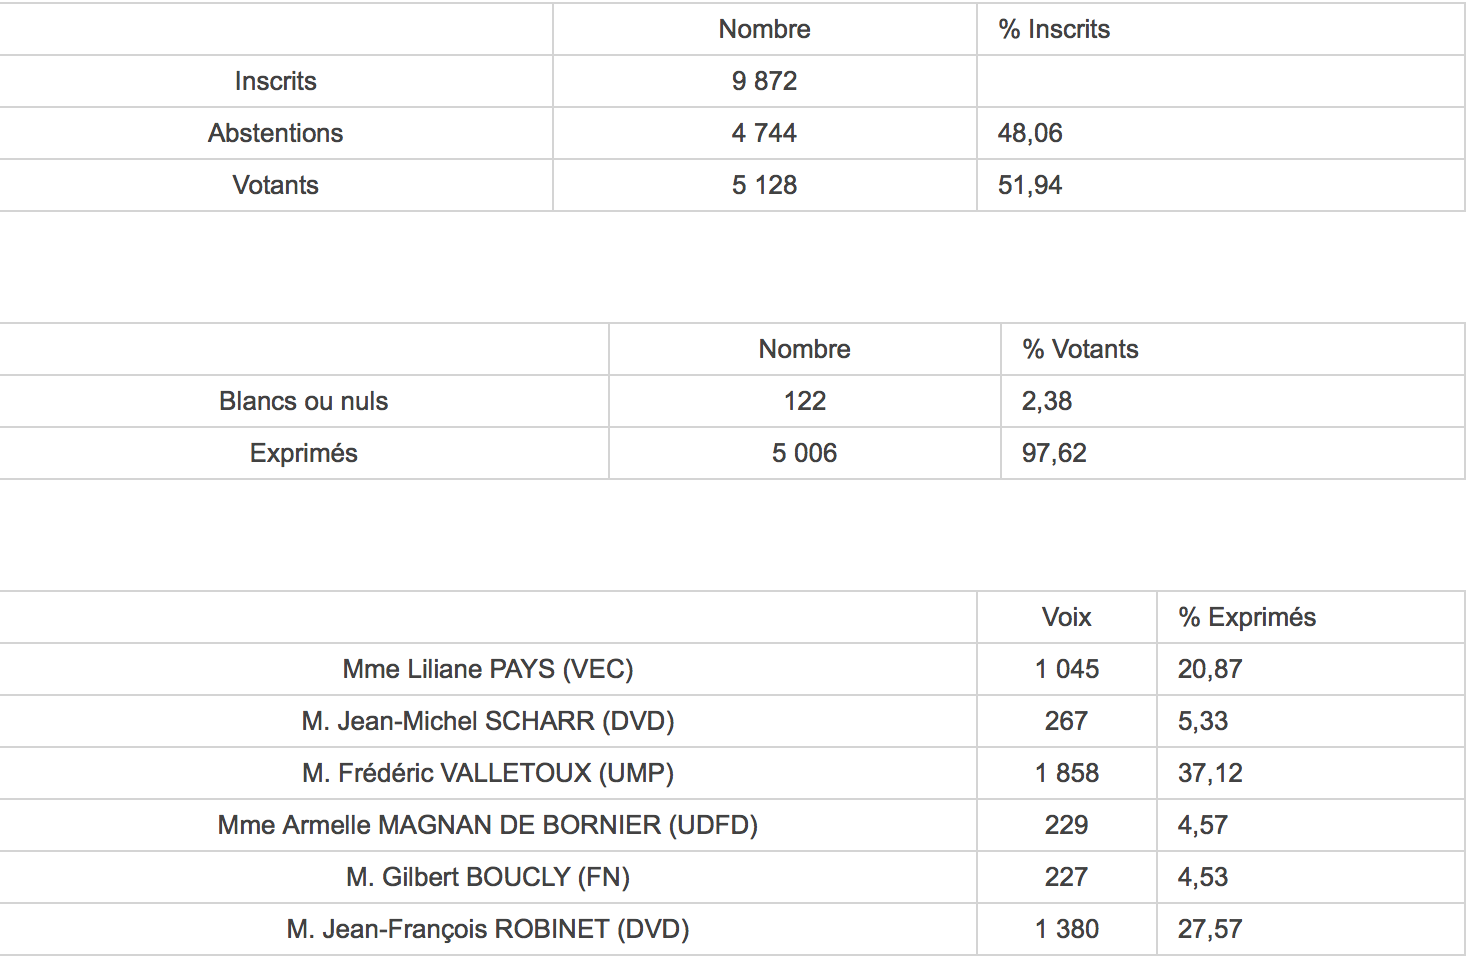Viewport: 1472px width, 956px height.
Task: Click the Inscrits row label
Action: coord(275,81)
